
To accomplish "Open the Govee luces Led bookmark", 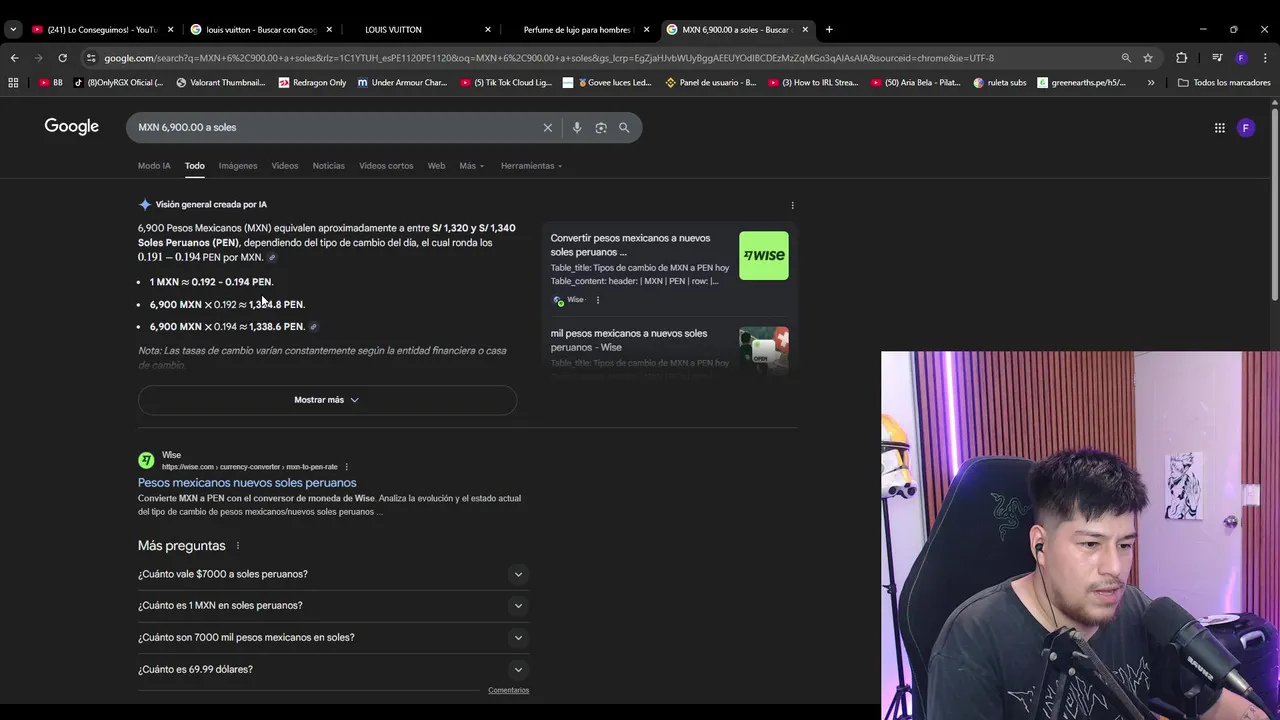I will pyautogui.click(x=607, y=83).
